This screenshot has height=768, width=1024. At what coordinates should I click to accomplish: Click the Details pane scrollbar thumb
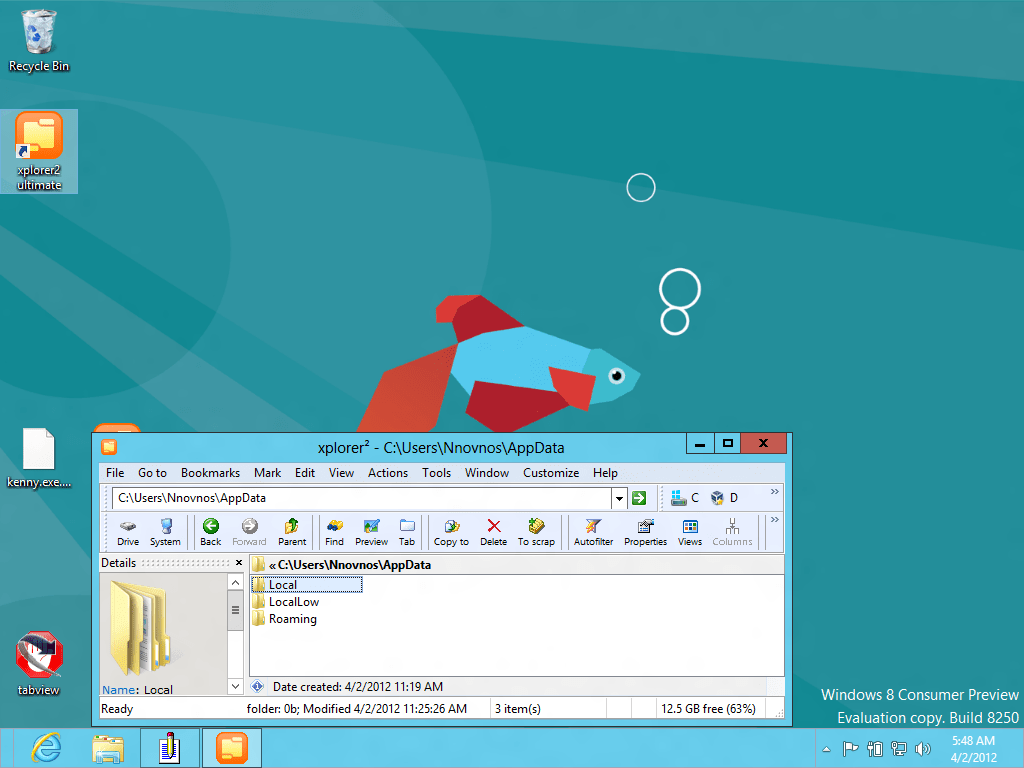point(235,610)
